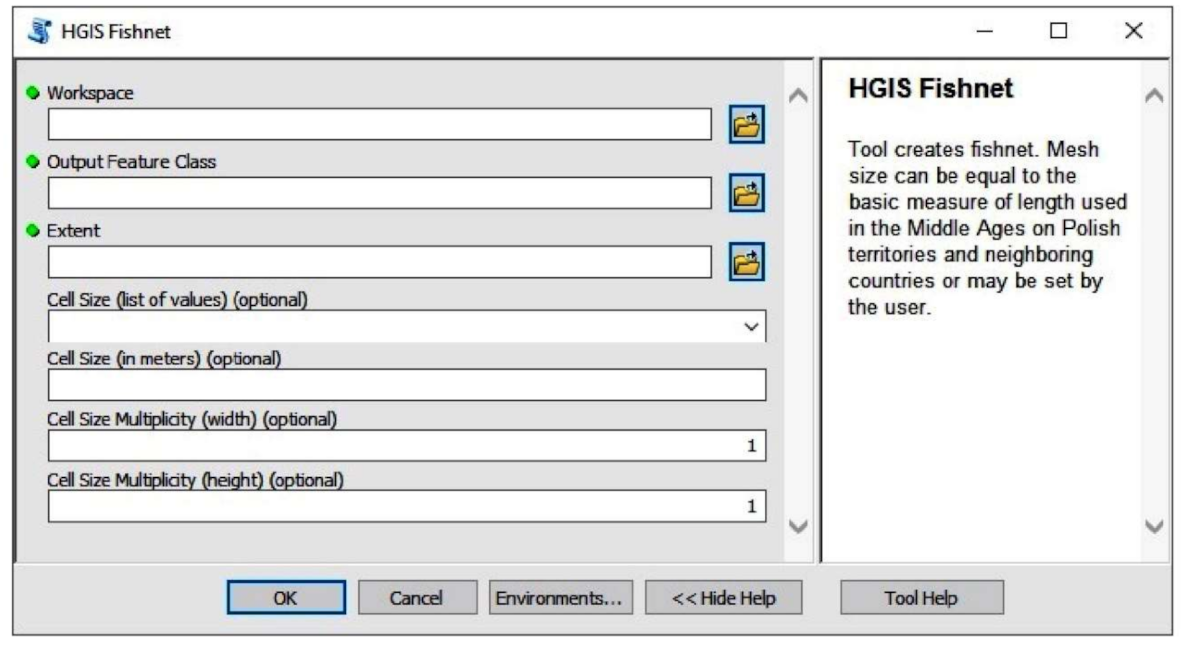The image size is (1182, 645).
Task: Click the HGIS Fishnet title bar tool icon
Action: click(34, 32)
